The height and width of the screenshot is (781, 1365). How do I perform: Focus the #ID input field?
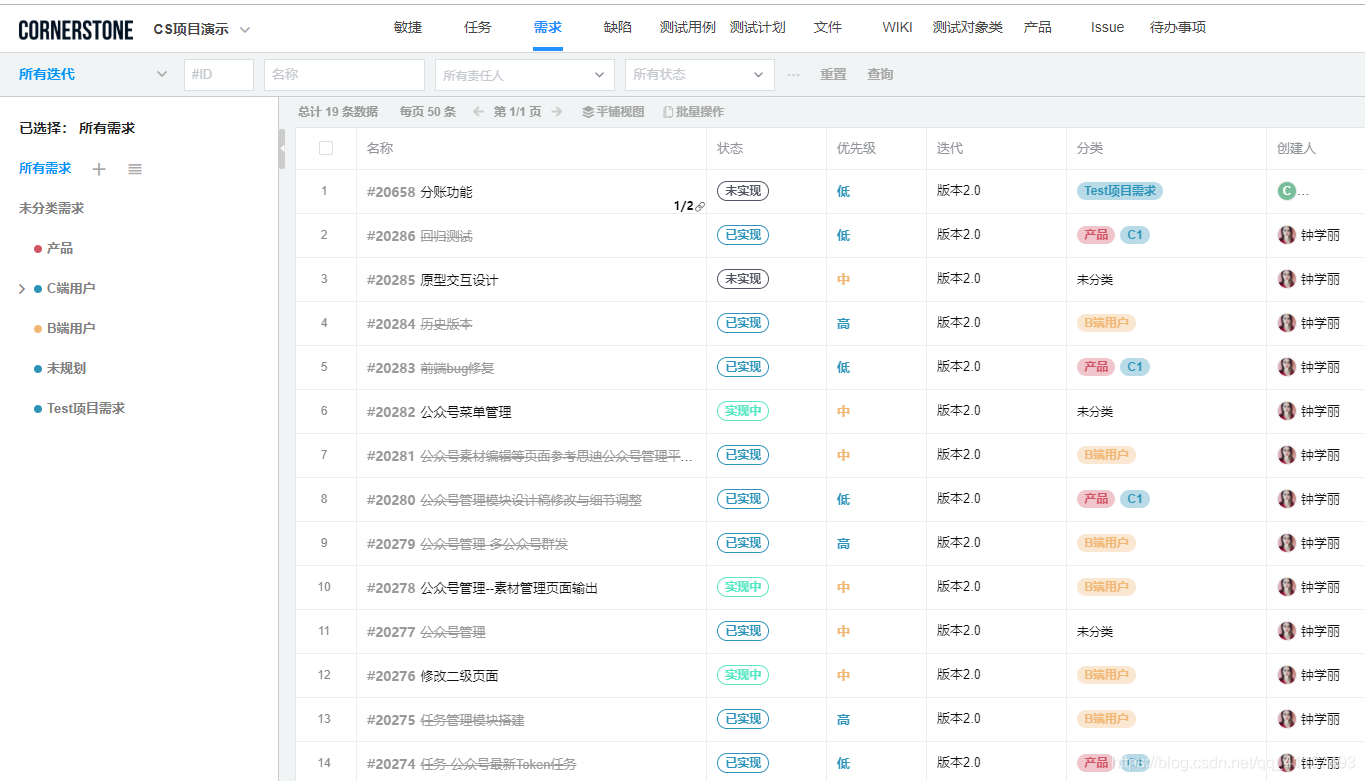click(219, 75)
